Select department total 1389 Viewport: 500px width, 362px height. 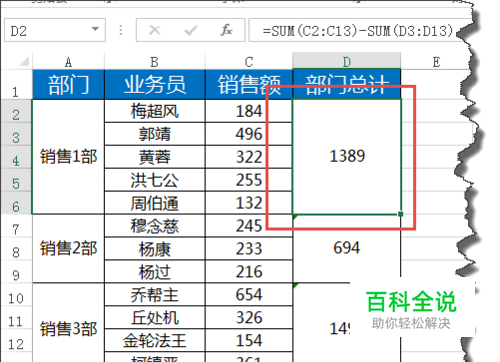click(x=347, y=156)
